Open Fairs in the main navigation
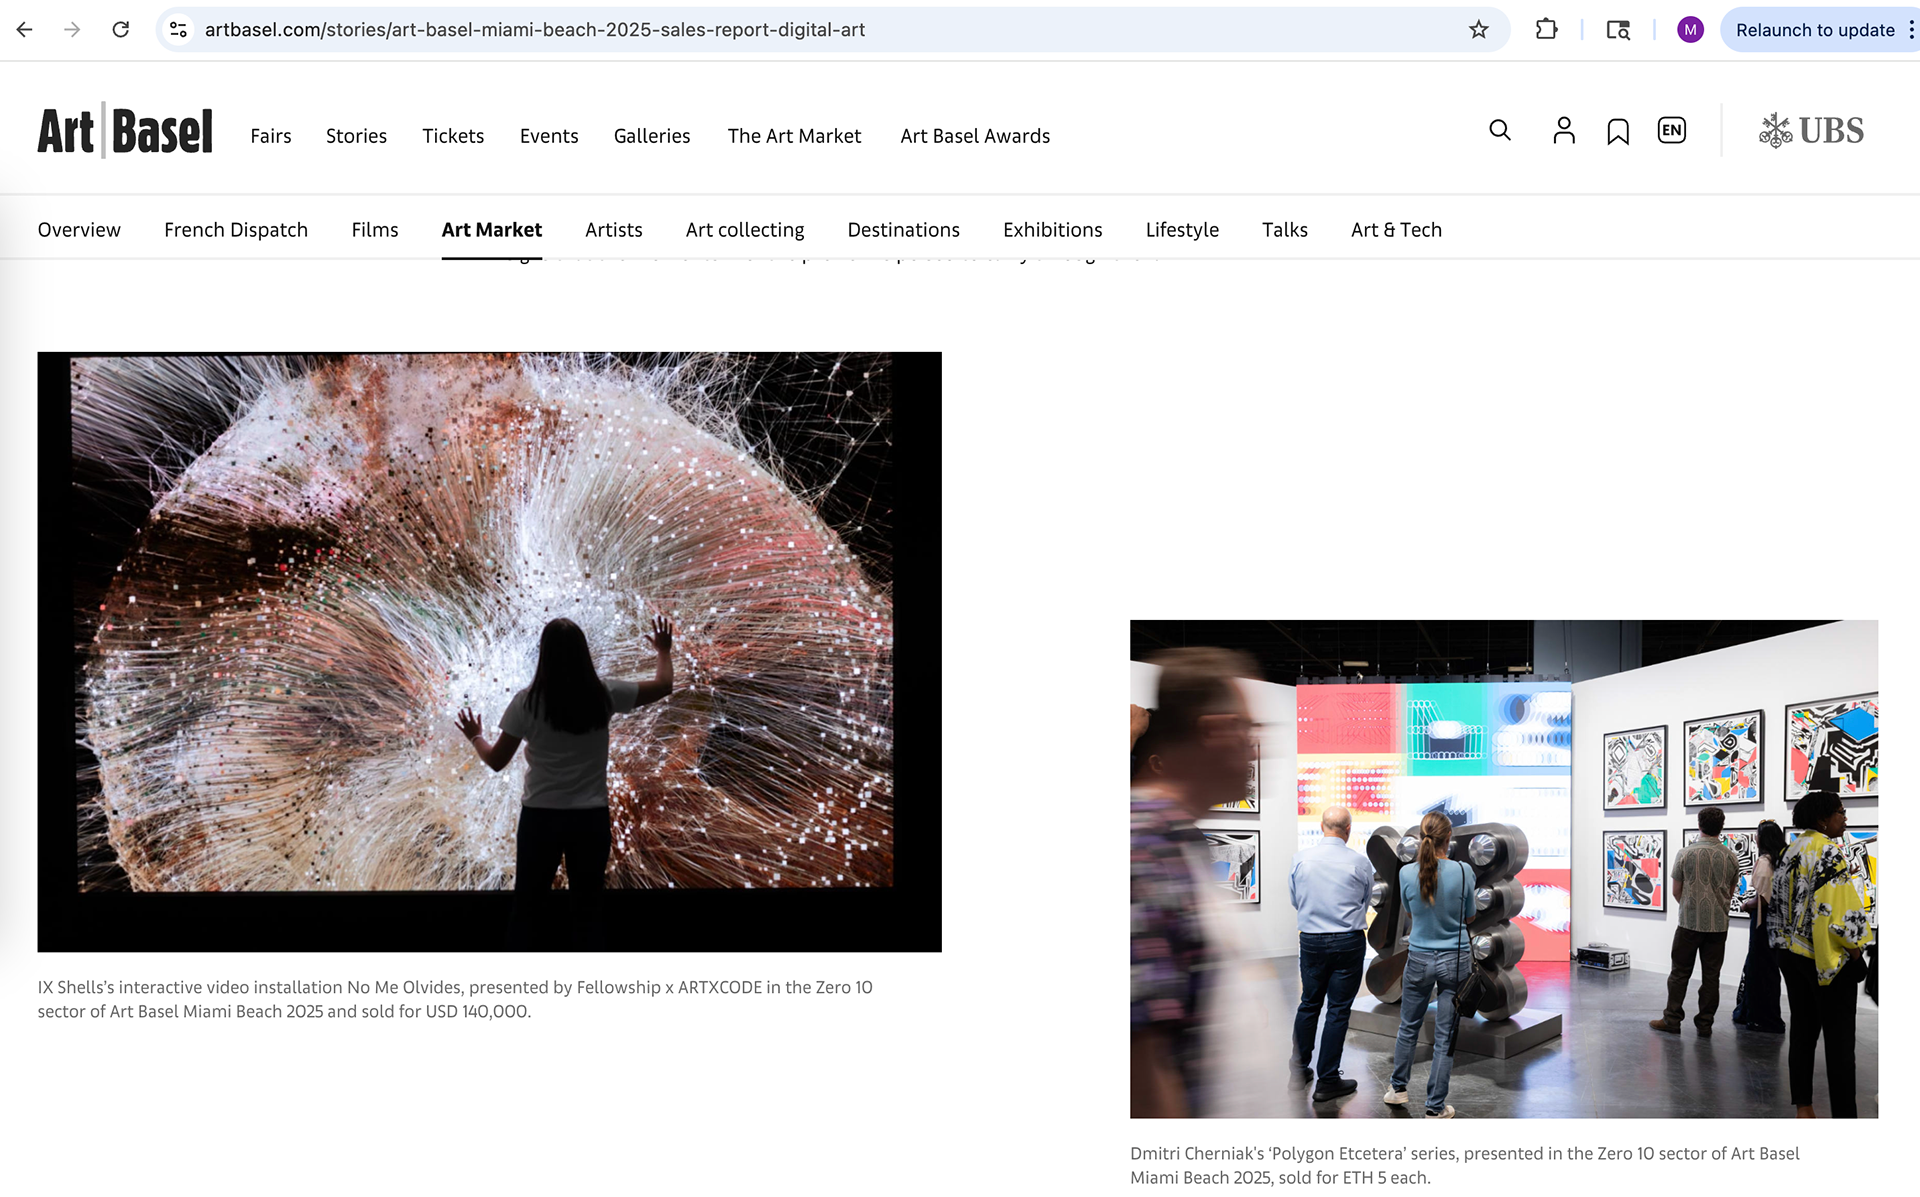Image resolution: width=1920 pixels, height=1197 pixels. pyautogui.click(x=270, y=136)
